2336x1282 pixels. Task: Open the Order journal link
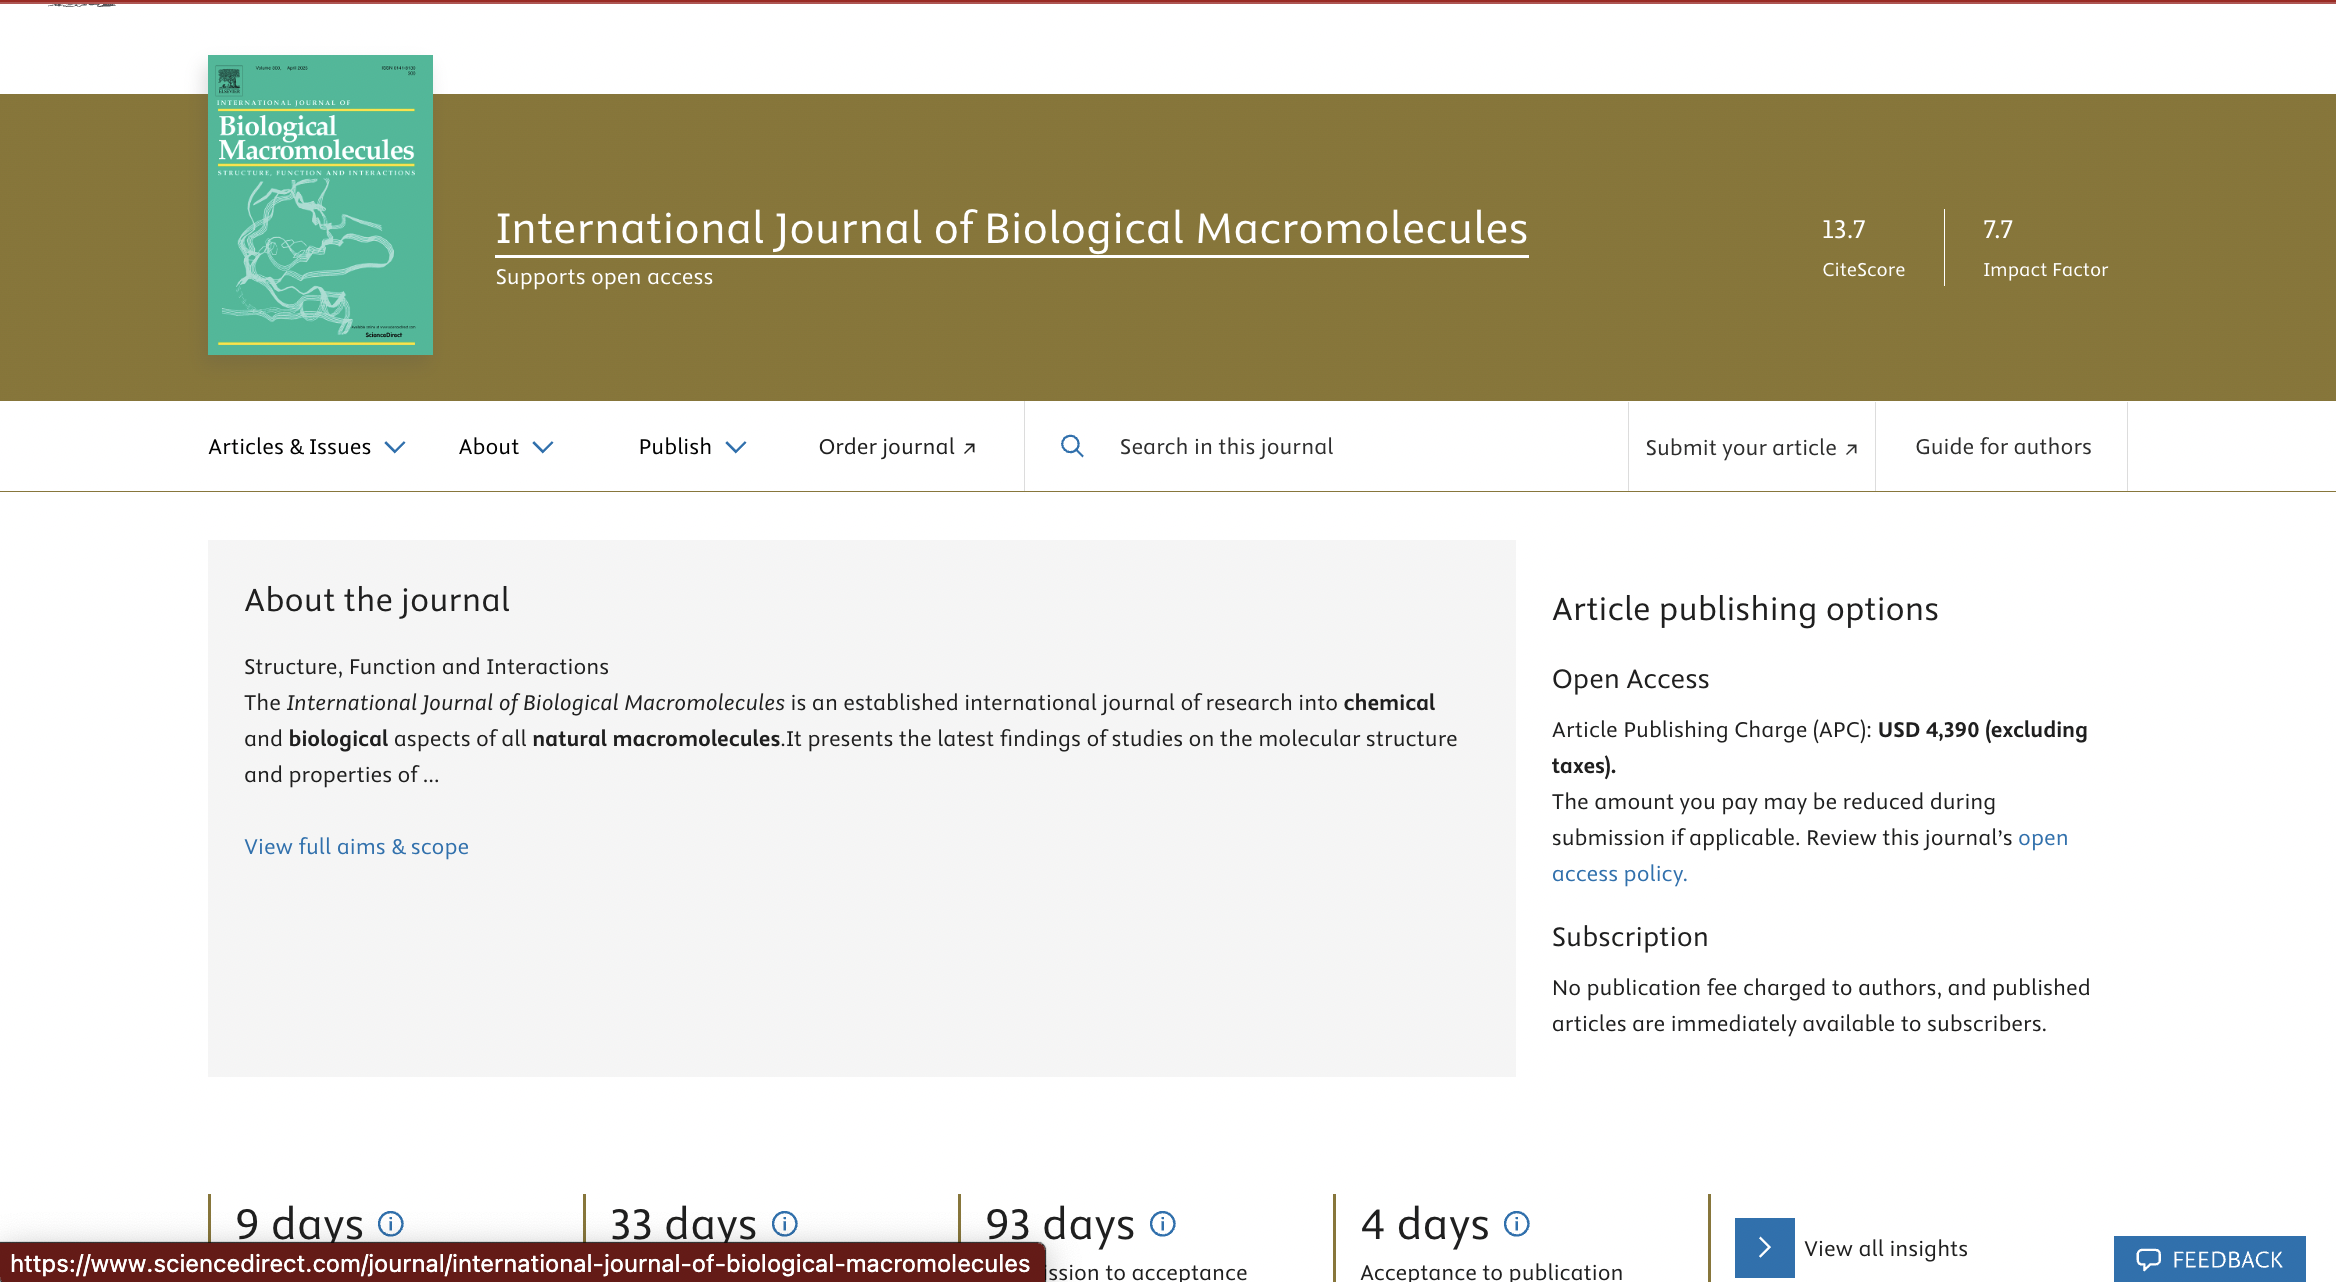point(897,447)
